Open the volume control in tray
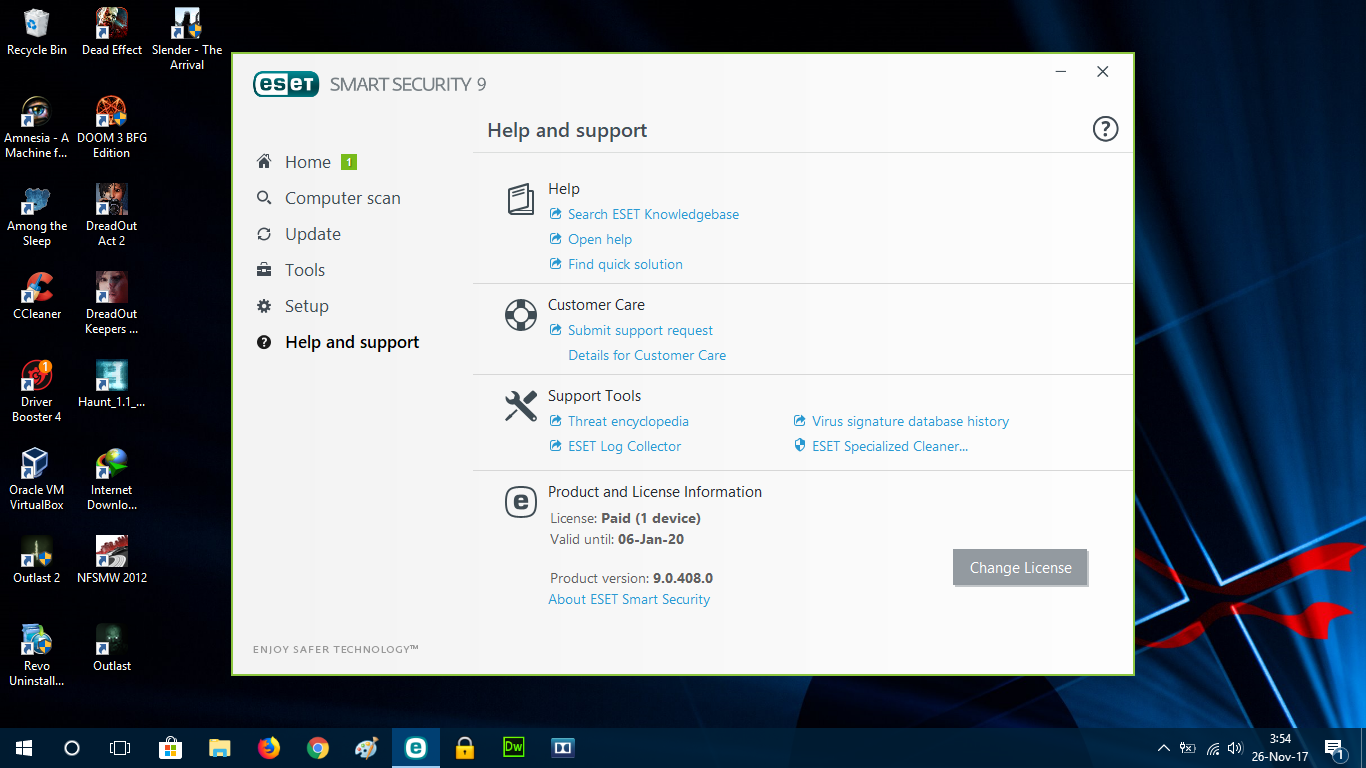 pyautogui.click(x=1236, y=747)
